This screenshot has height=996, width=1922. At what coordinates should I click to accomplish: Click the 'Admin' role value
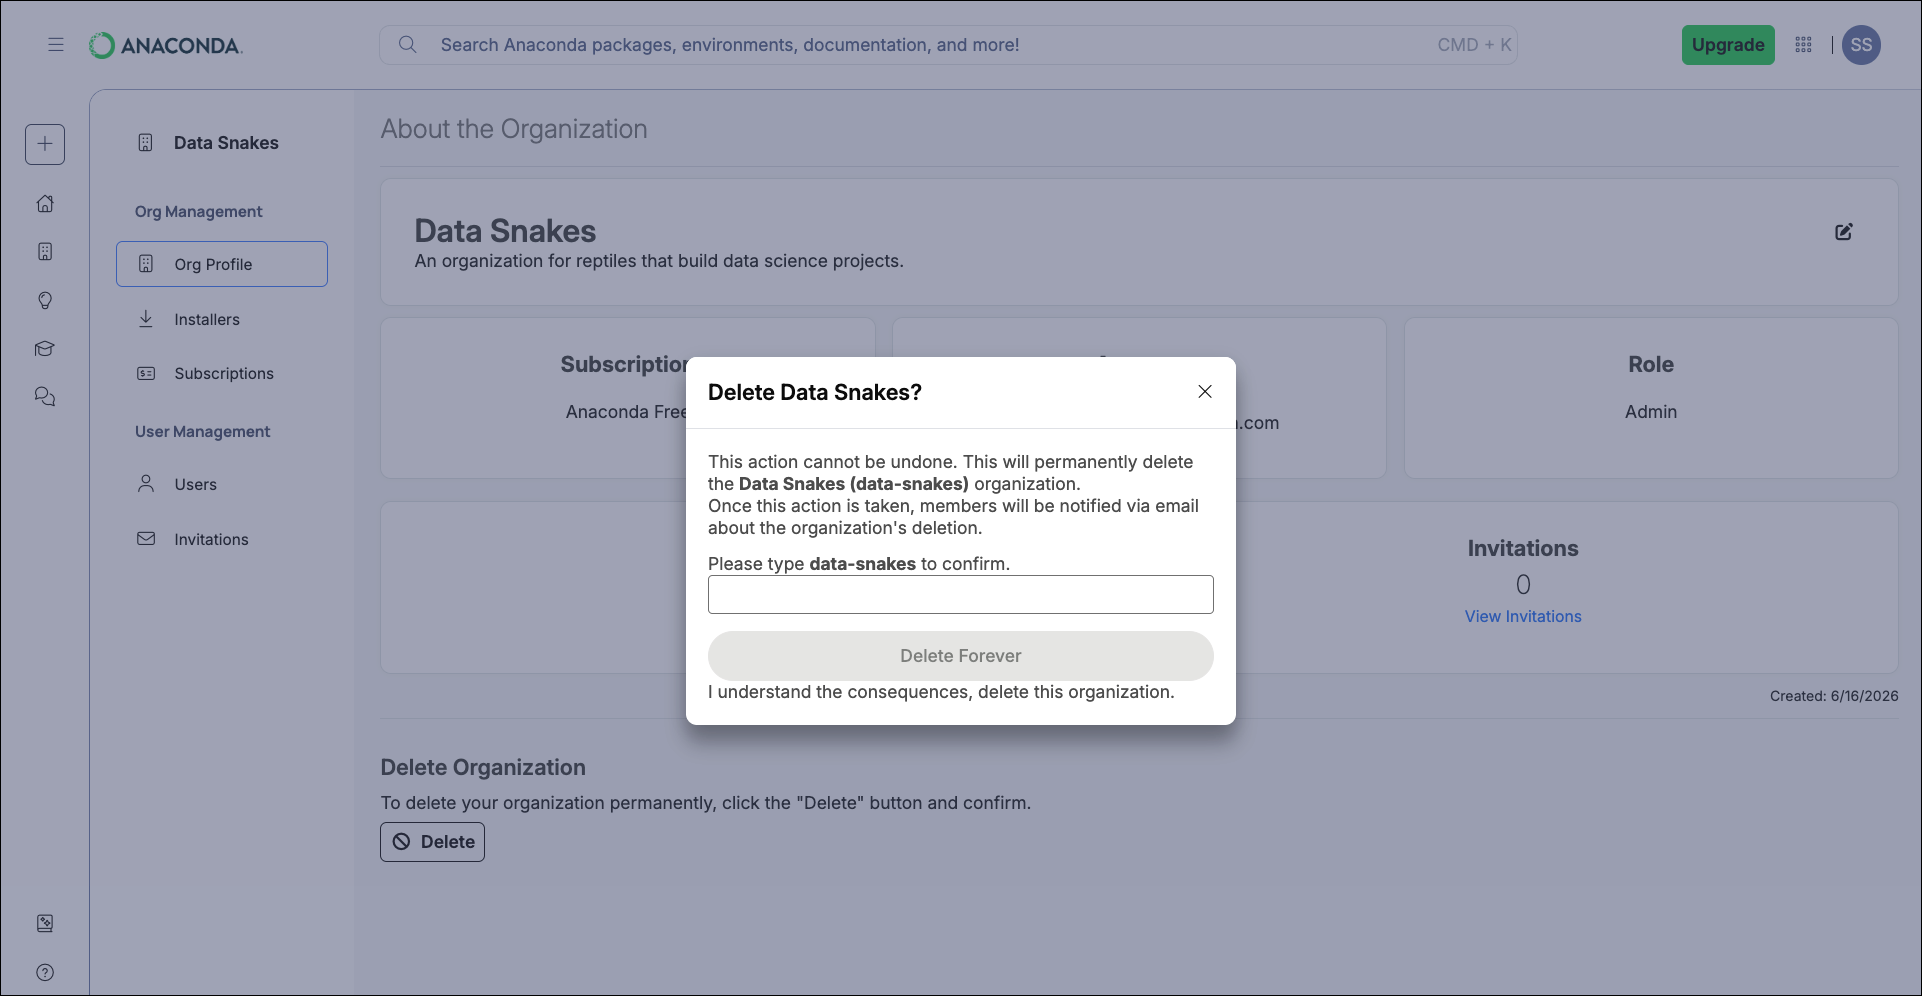(1651, 412)
